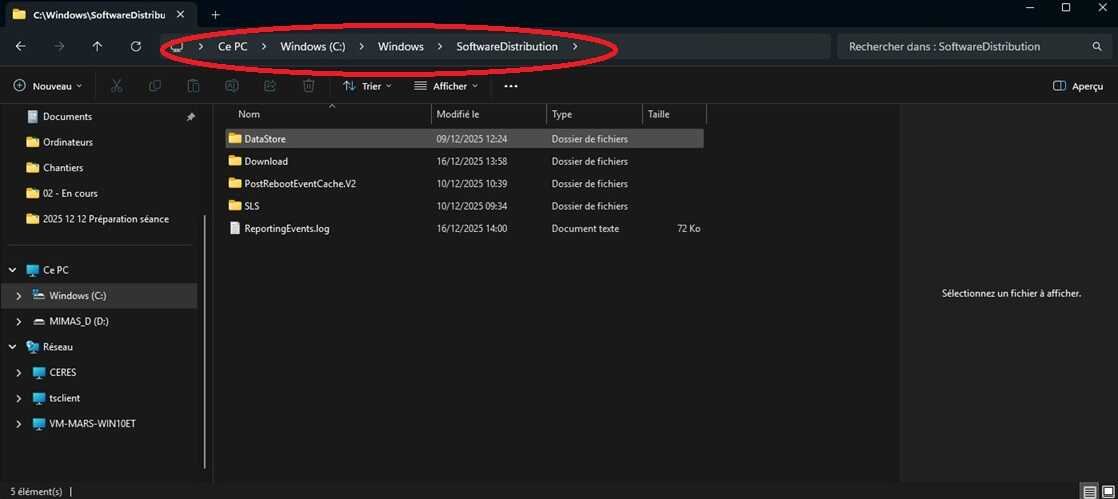Click the search magnifier icon

(1097, 47)
